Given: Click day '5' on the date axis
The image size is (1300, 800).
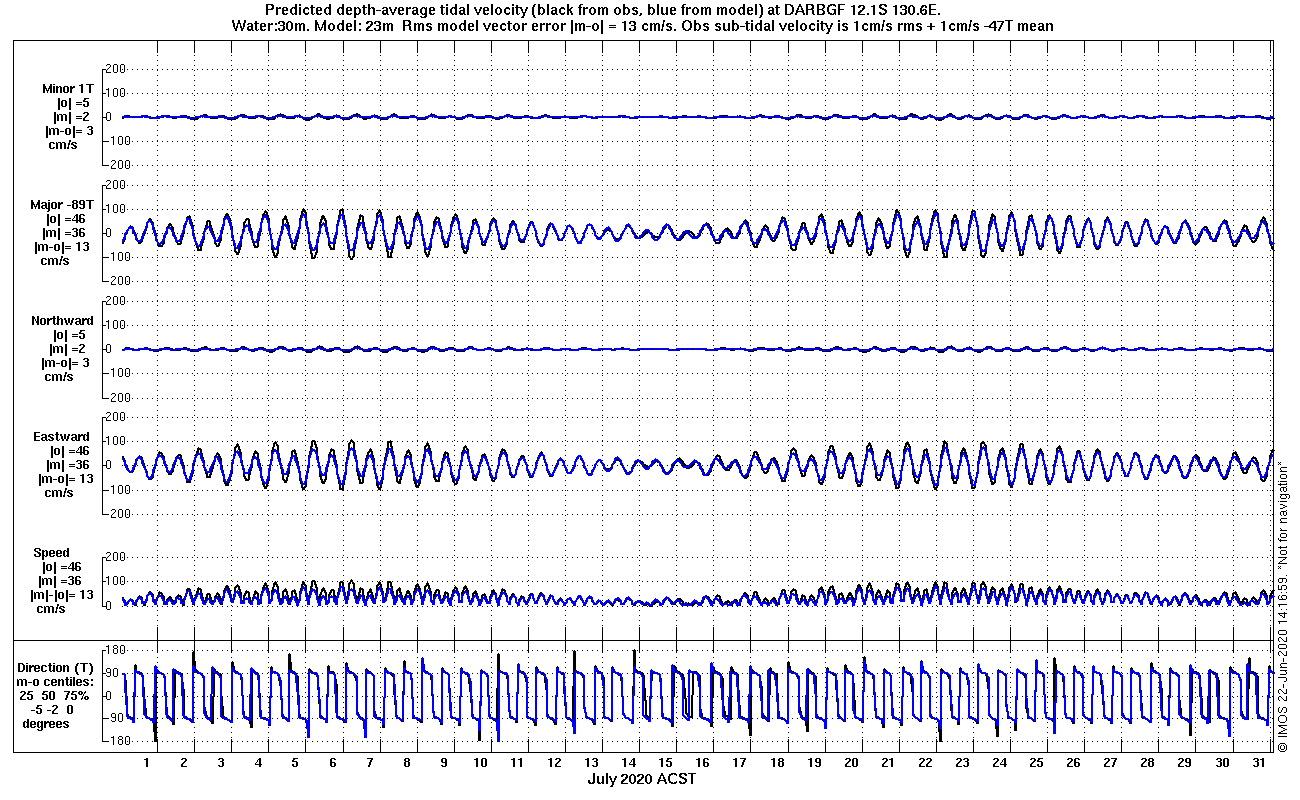Looking at the screenshot, I should click(x=295, y=763).
